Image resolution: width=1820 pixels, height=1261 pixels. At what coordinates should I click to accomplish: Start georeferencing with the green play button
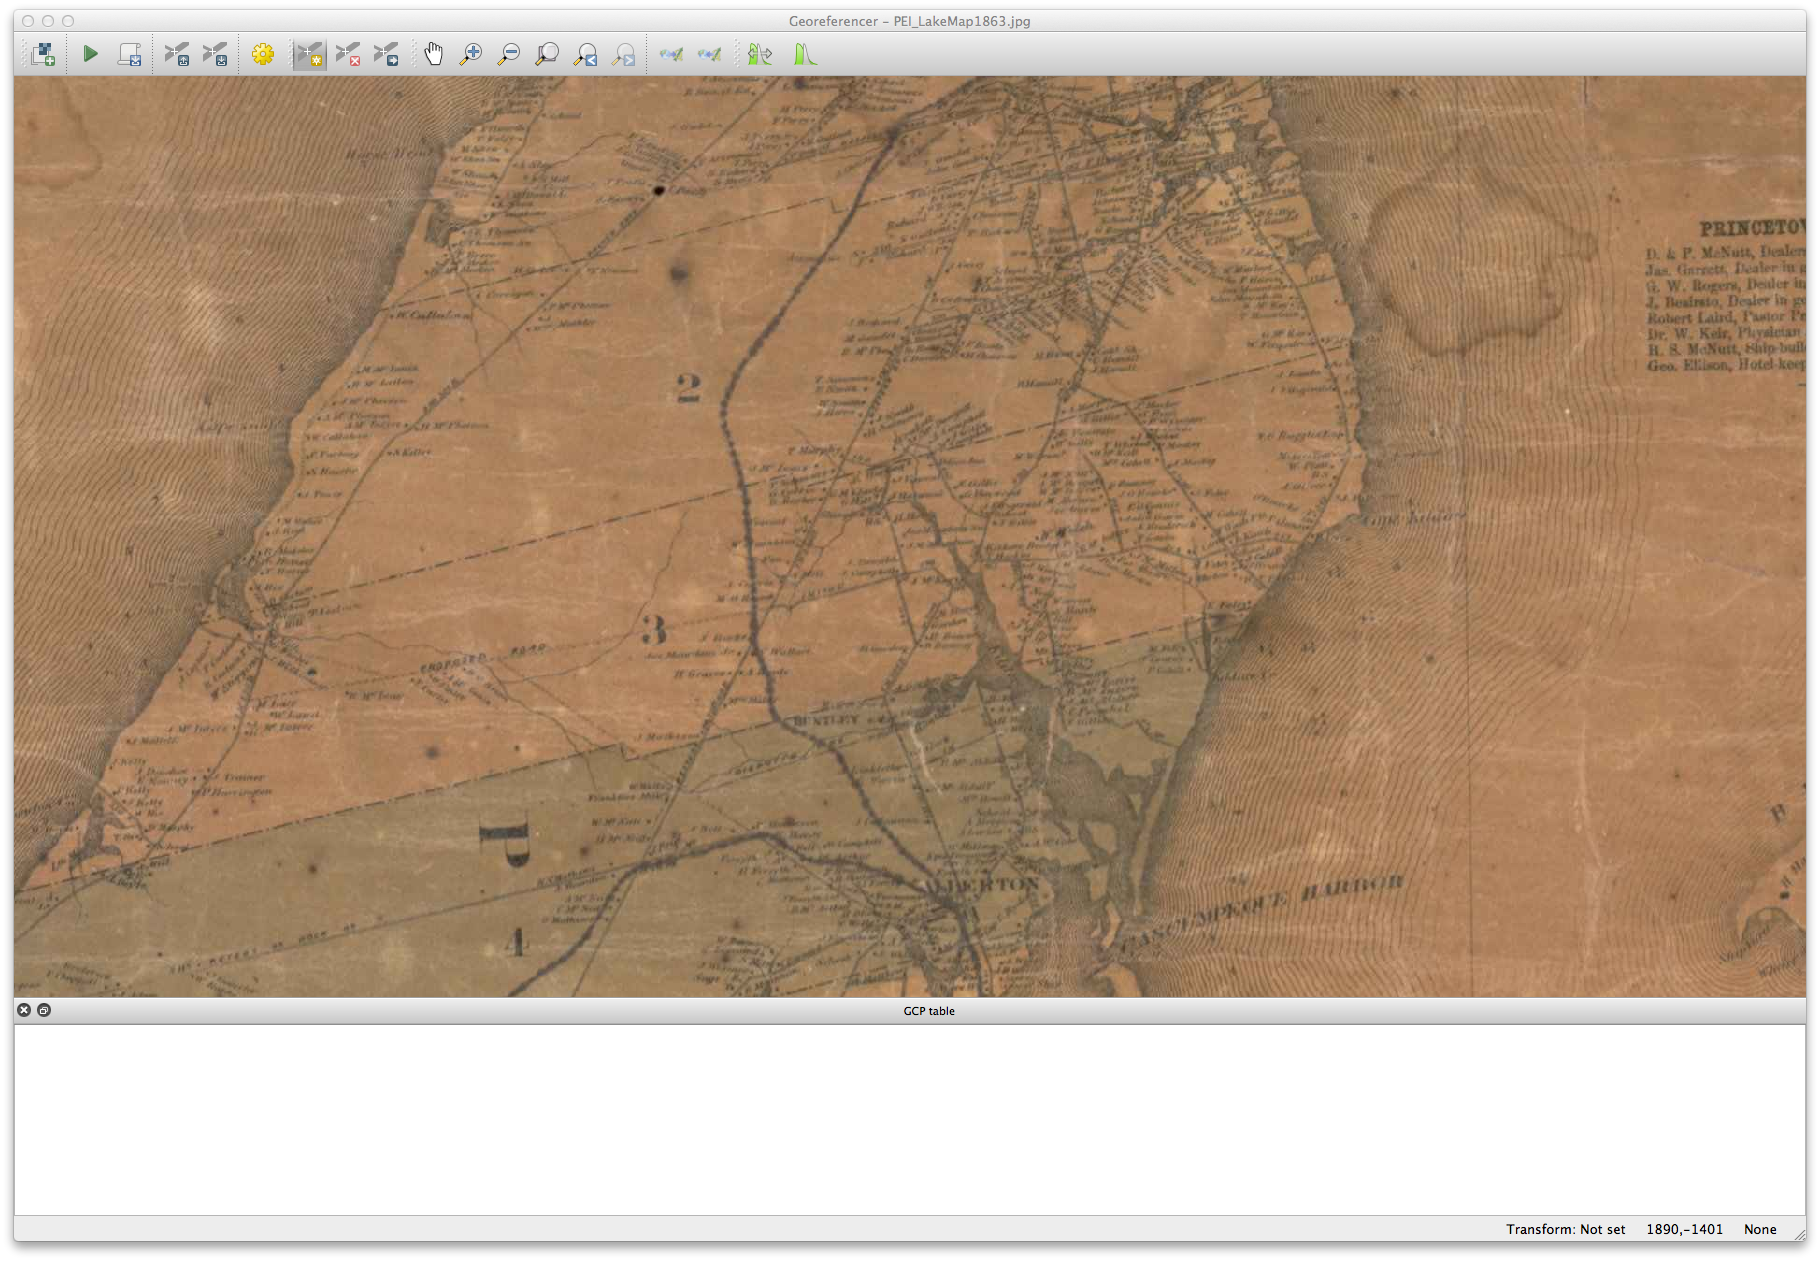click(90, 54)
